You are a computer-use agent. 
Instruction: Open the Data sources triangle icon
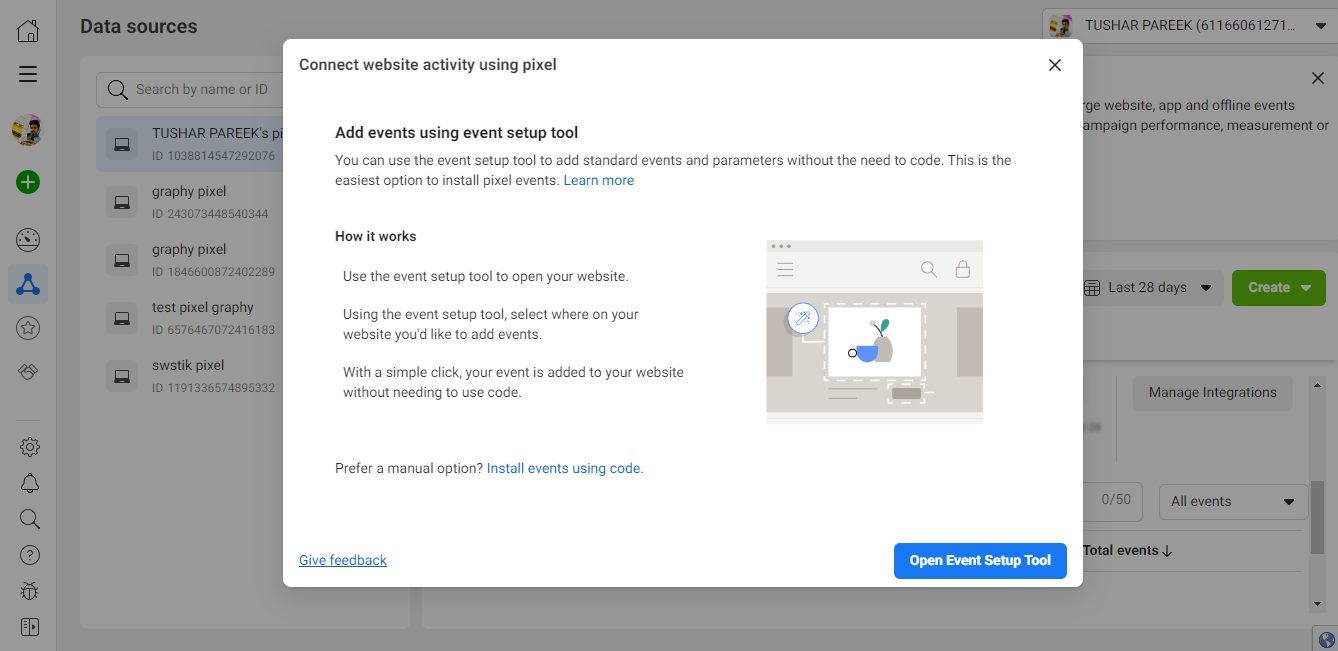coord(28,285)
